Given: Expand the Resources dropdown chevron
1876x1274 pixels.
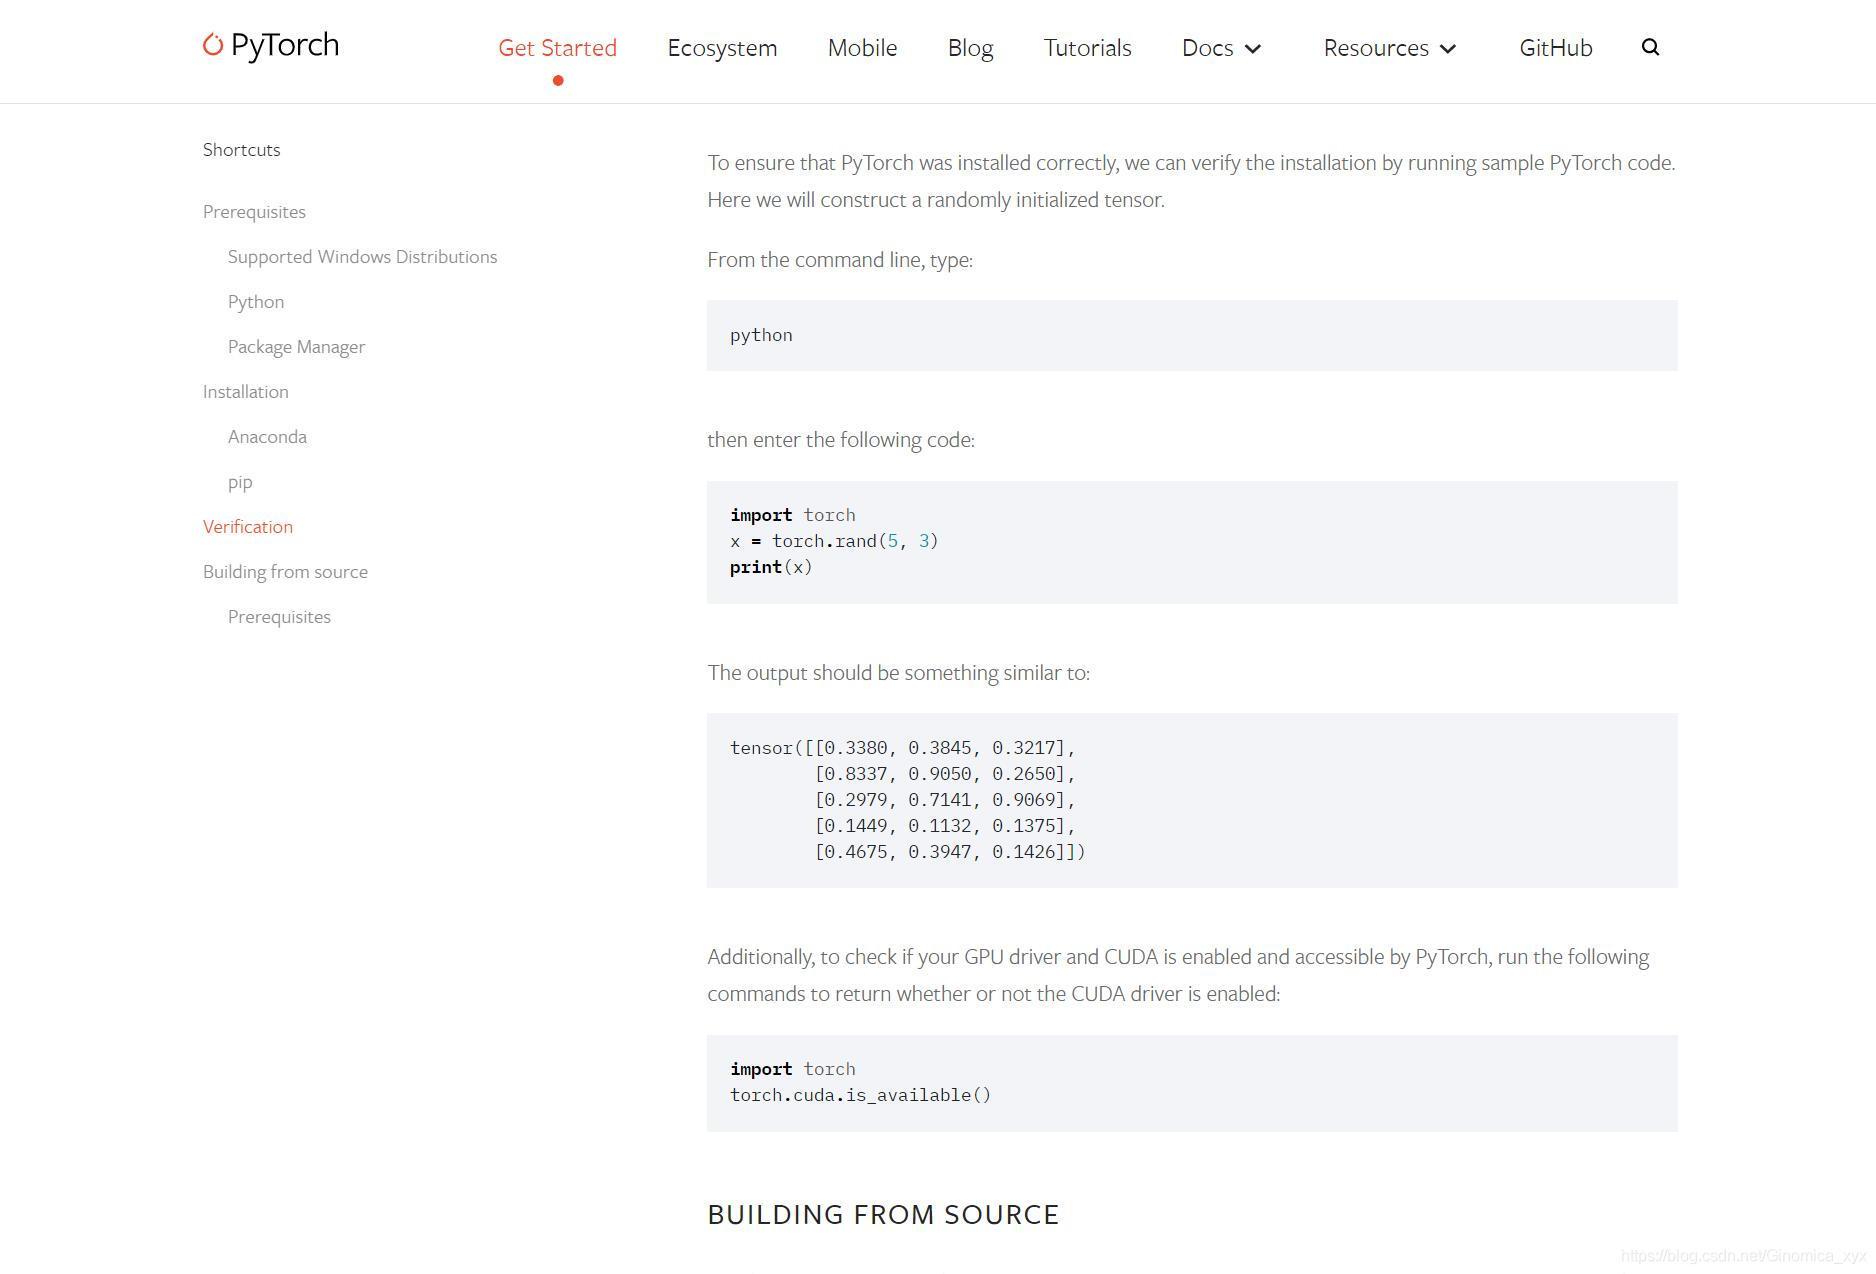Looking at the screenshot, I should tap(1448, 49).
